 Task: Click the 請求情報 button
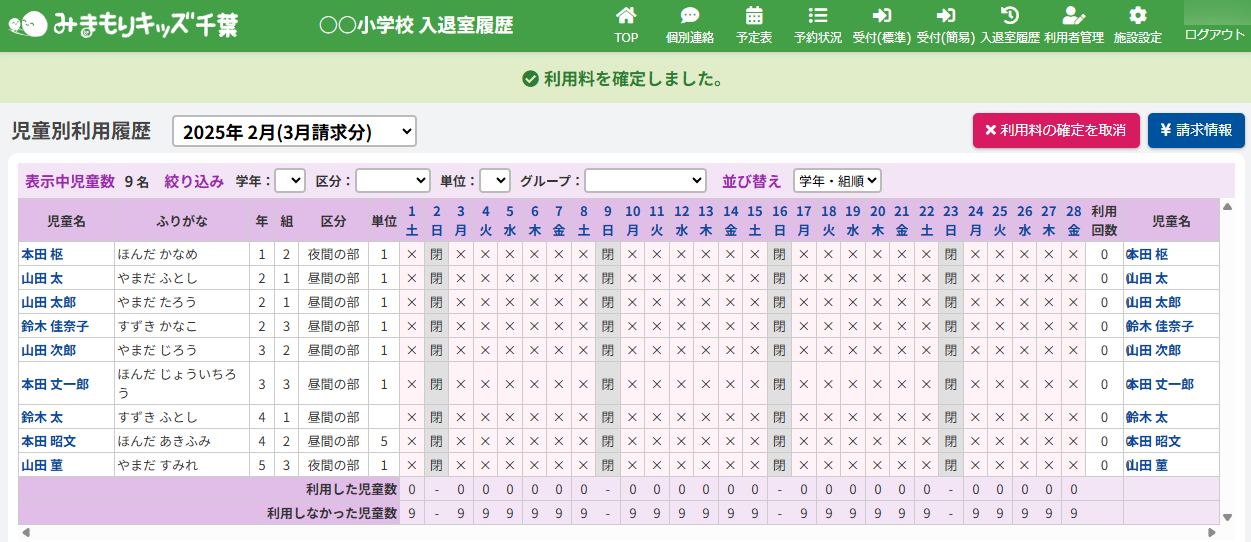click(x=1196, y=130)
